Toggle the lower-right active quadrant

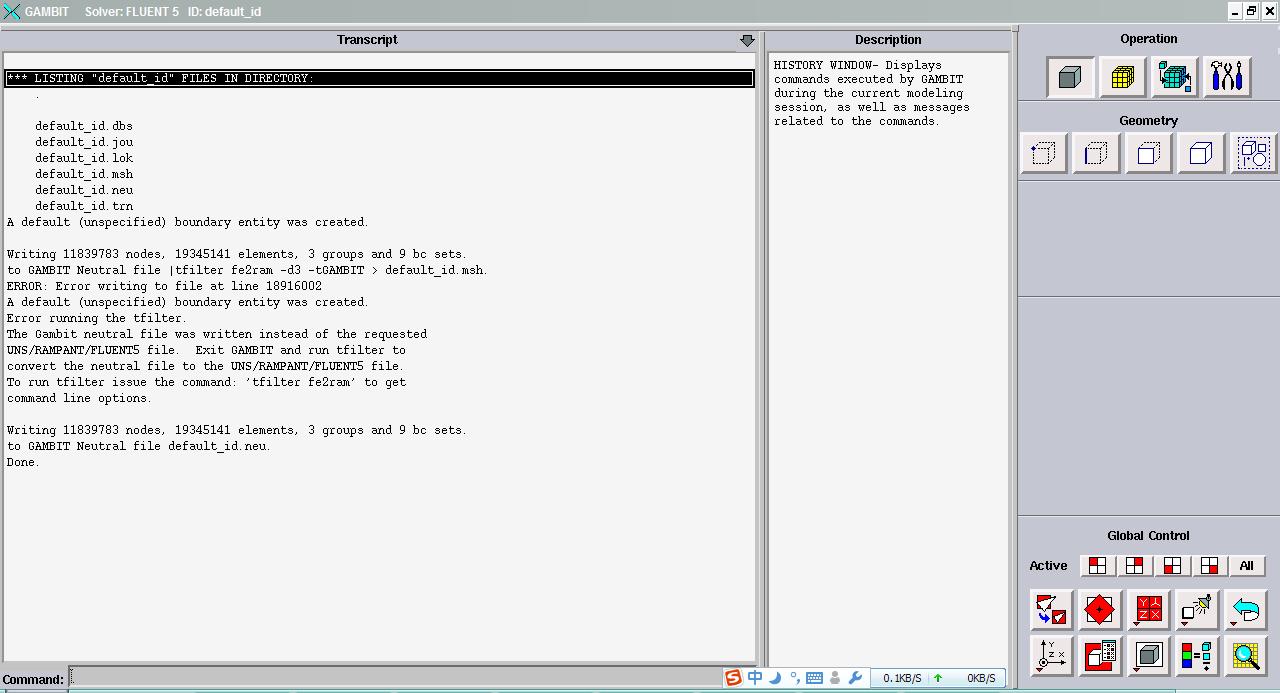tap(1209, 566)
